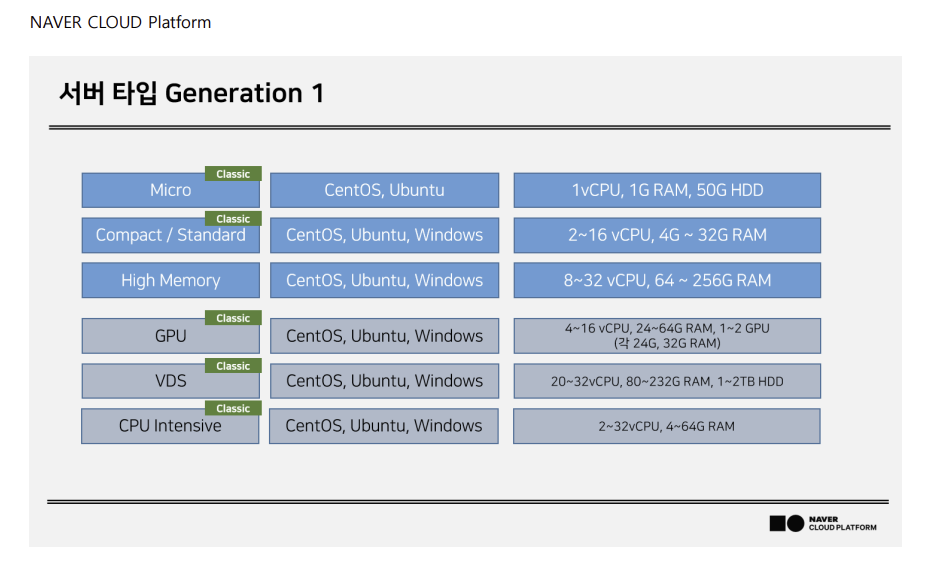Select the High Memory box

click(x=170, y=280)
